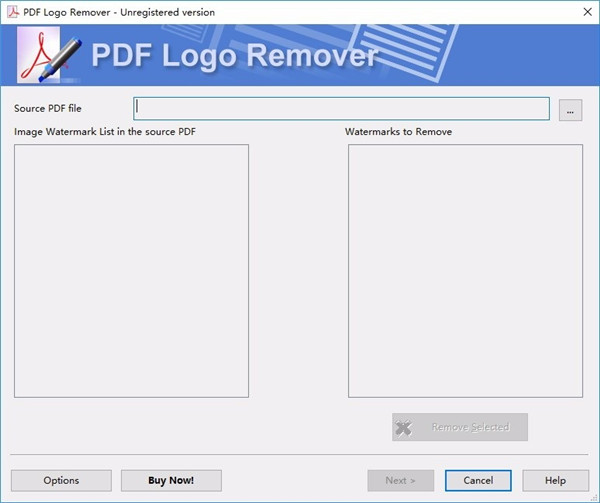Click the Watermarks to Remove list box
This screenshot has height=503, width=600.
coord(465,271)
